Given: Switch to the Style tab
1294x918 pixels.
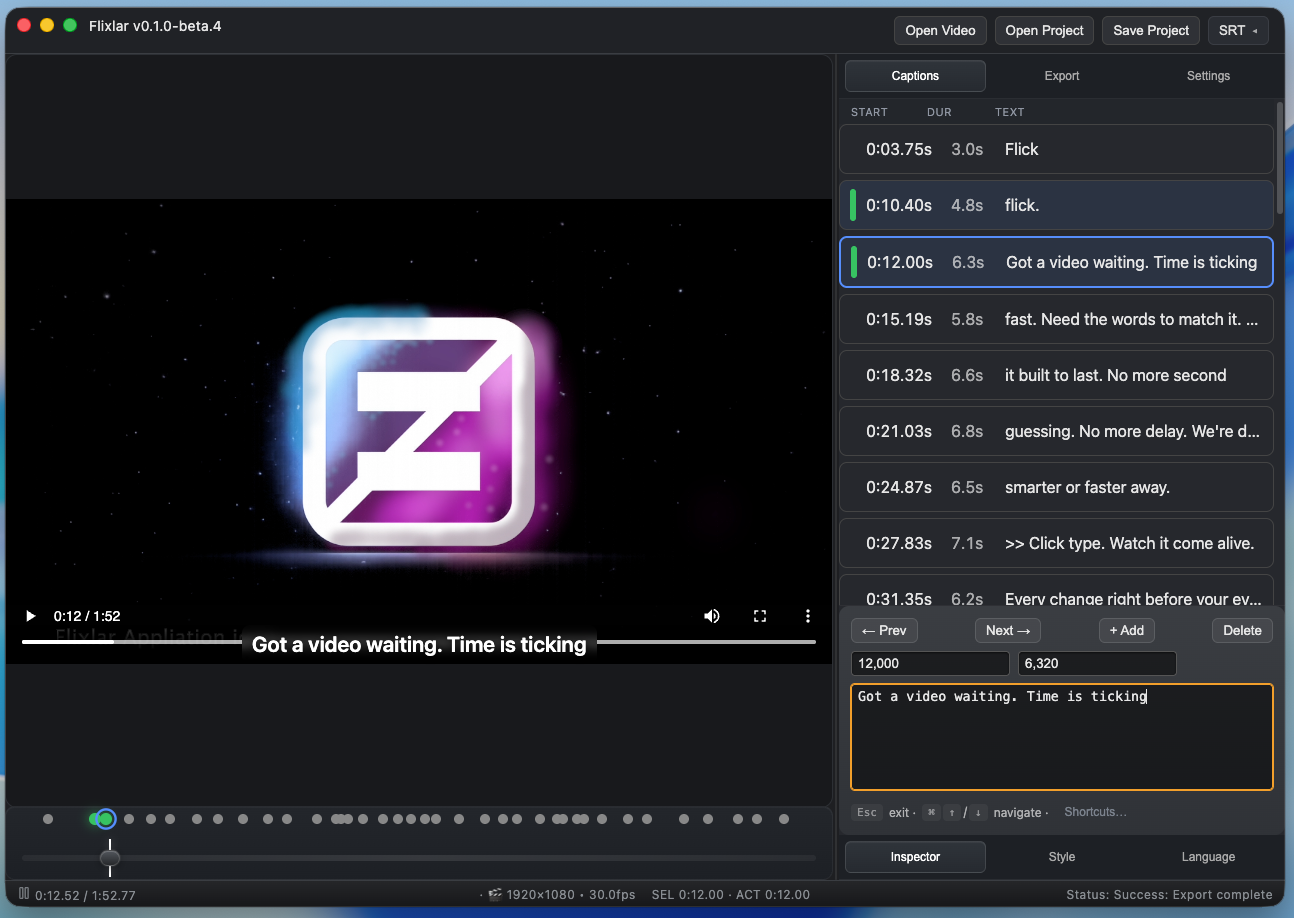Looking at the screenshot, I should click(x=1061, y=857).
